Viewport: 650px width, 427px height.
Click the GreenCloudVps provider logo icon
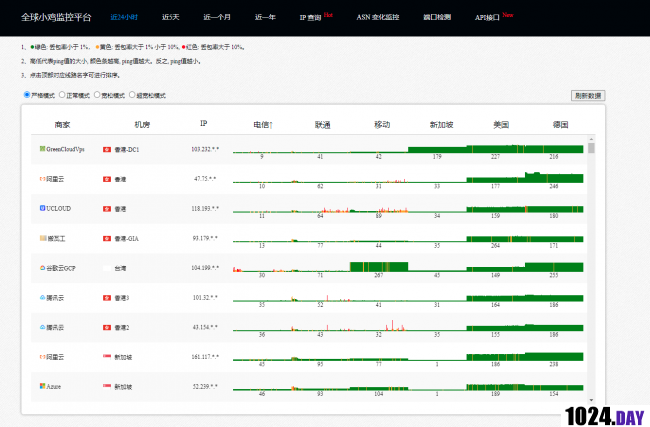coord(42,149)
